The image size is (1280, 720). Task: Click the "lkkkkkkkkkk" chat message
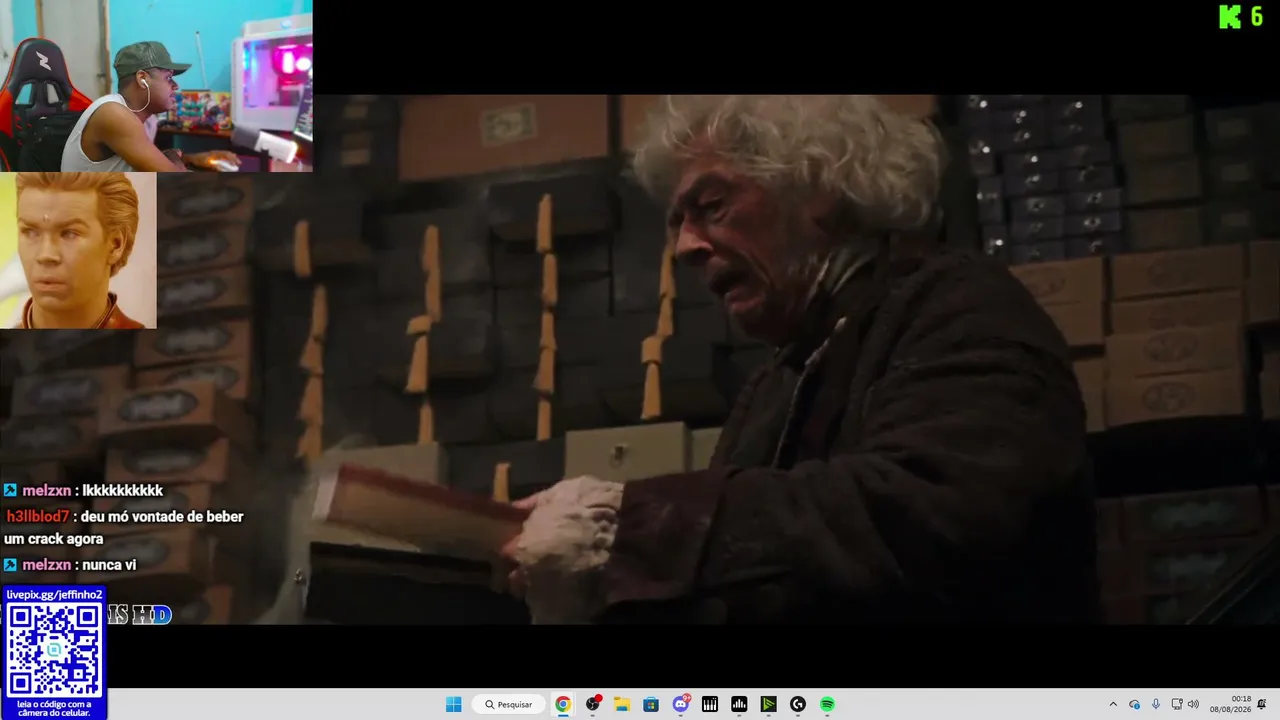coord(122,490)
